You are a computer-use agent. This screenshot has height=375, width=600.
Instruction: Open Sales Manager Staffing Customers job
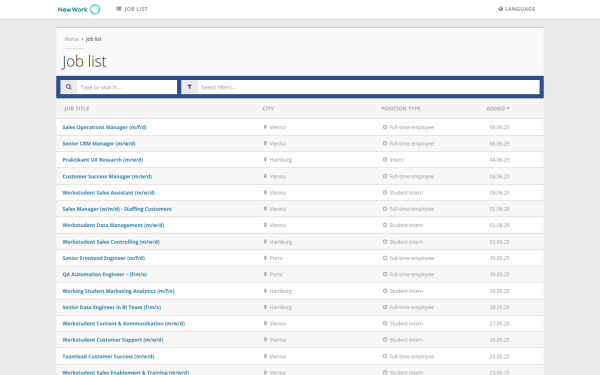[117, 209]
